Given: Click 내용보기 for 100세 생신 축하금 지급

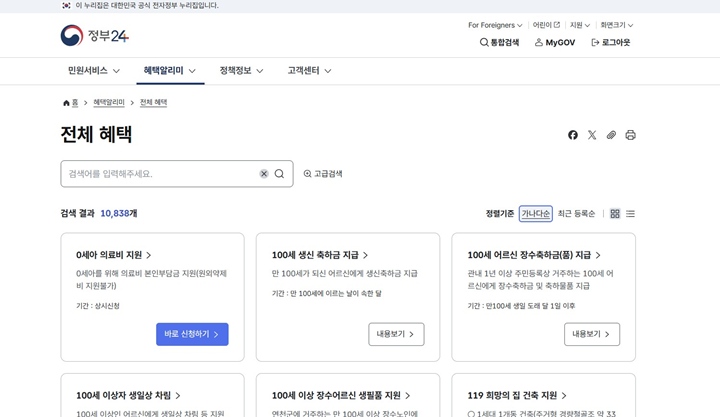Looking at the screenshot, I should (396, 334).
